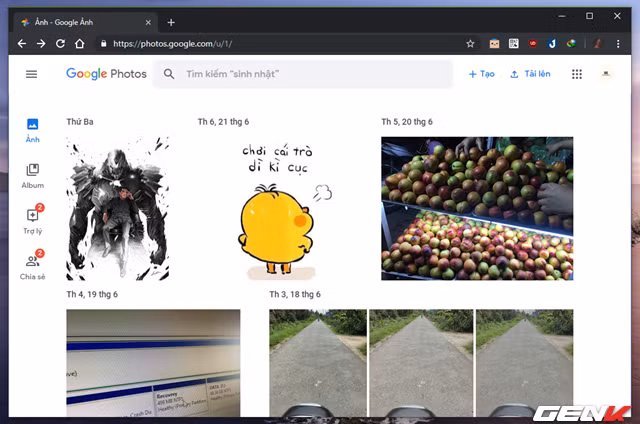
Task: Click the padlock site info icon
Action: pyautogui.click(x=104, y=44)
